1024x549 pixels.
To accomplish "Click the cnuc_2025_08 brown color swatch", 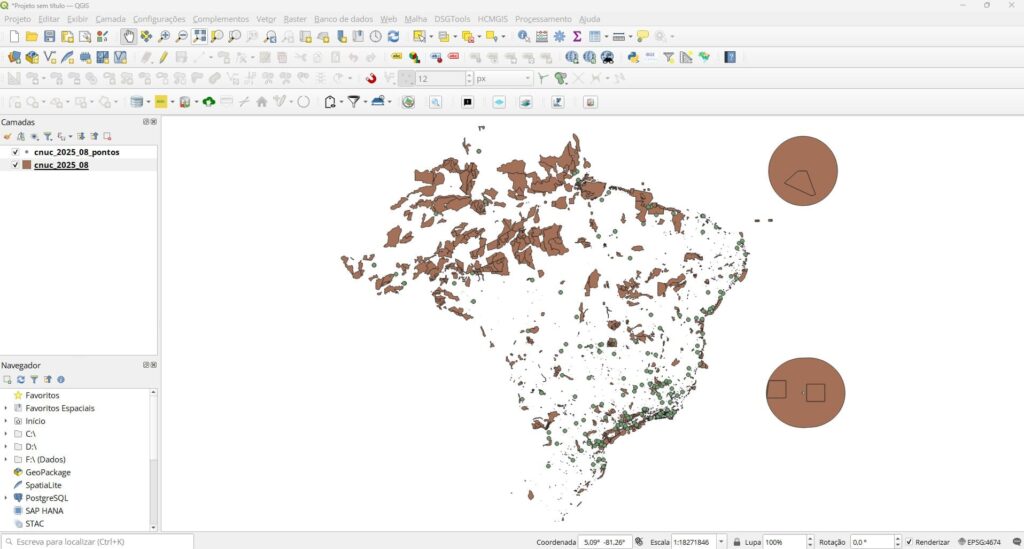I will 27,165.
